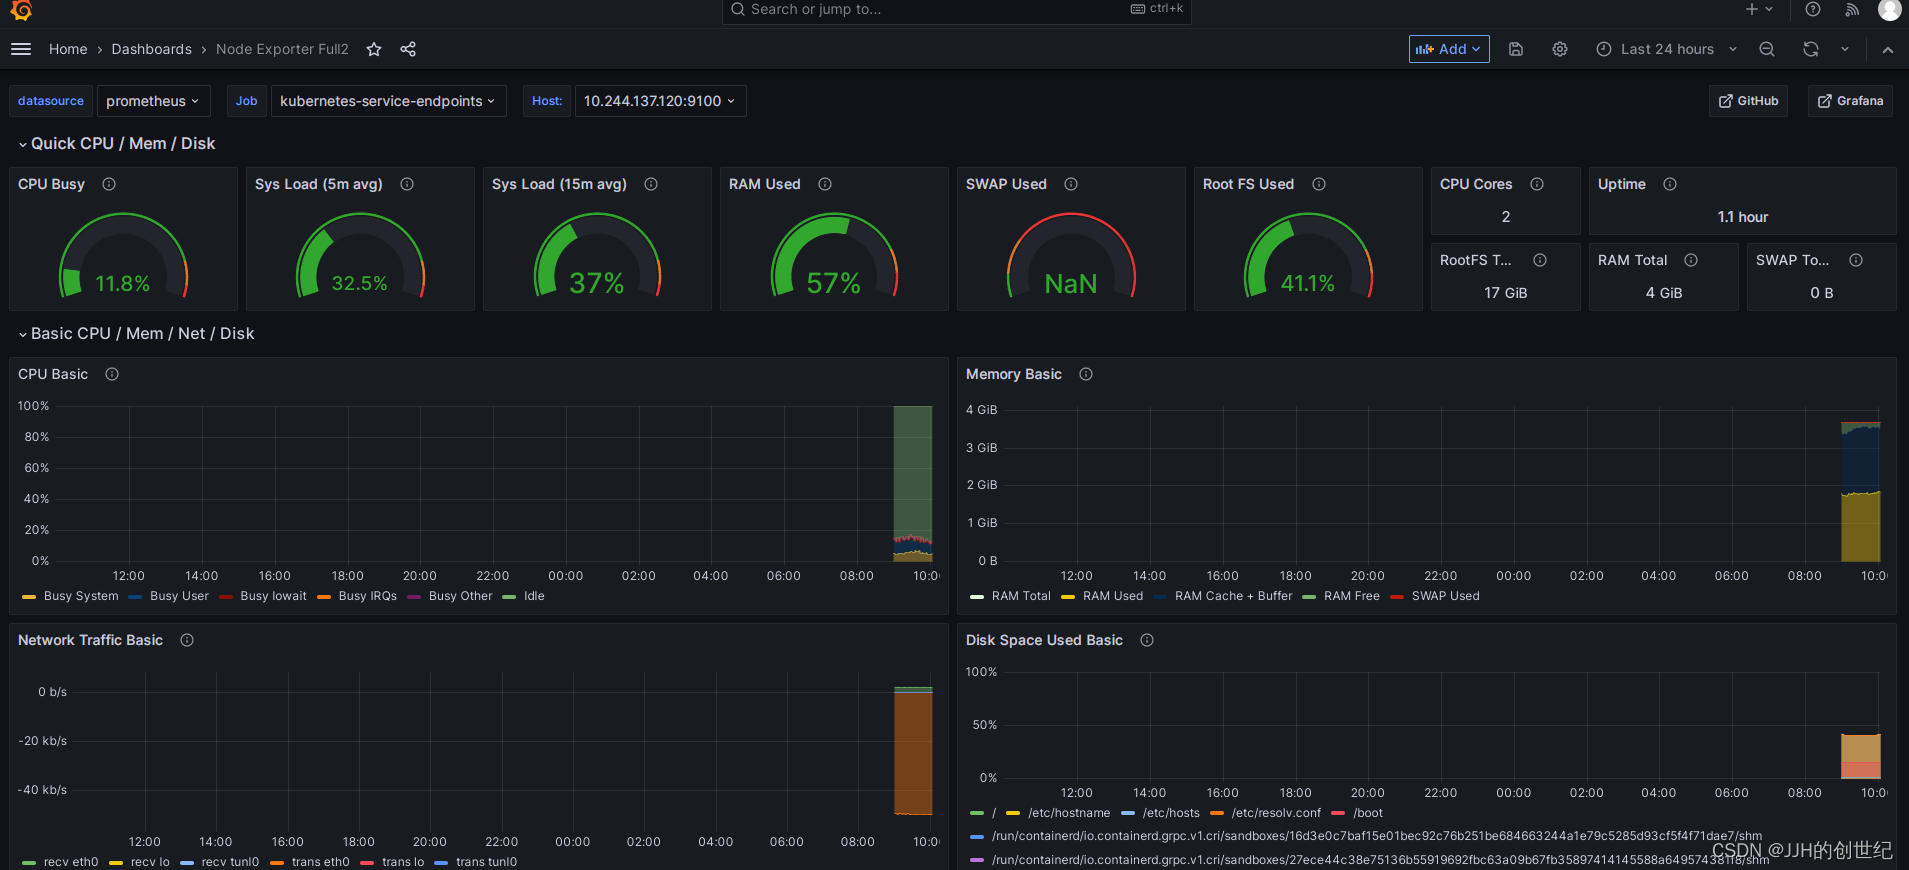
Task: Zoom out the time range
Action: point(1767,49)
